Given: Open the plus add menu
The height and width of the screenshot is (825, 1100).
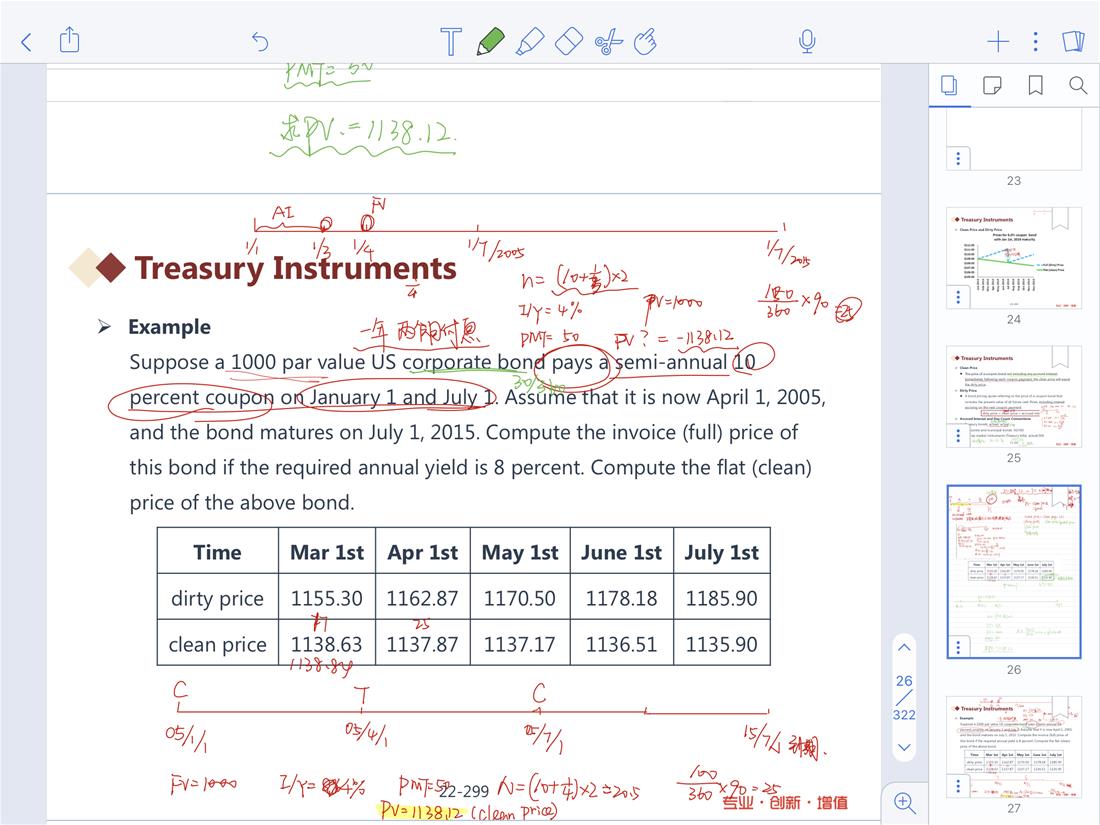Looking at the screenshot, I should click(x=997, y=41).
